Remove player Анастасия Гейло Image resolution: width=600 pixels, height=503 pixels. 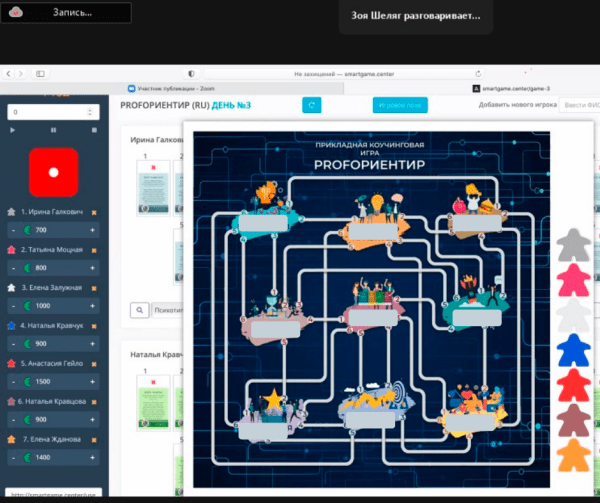(x=94, y=364)
